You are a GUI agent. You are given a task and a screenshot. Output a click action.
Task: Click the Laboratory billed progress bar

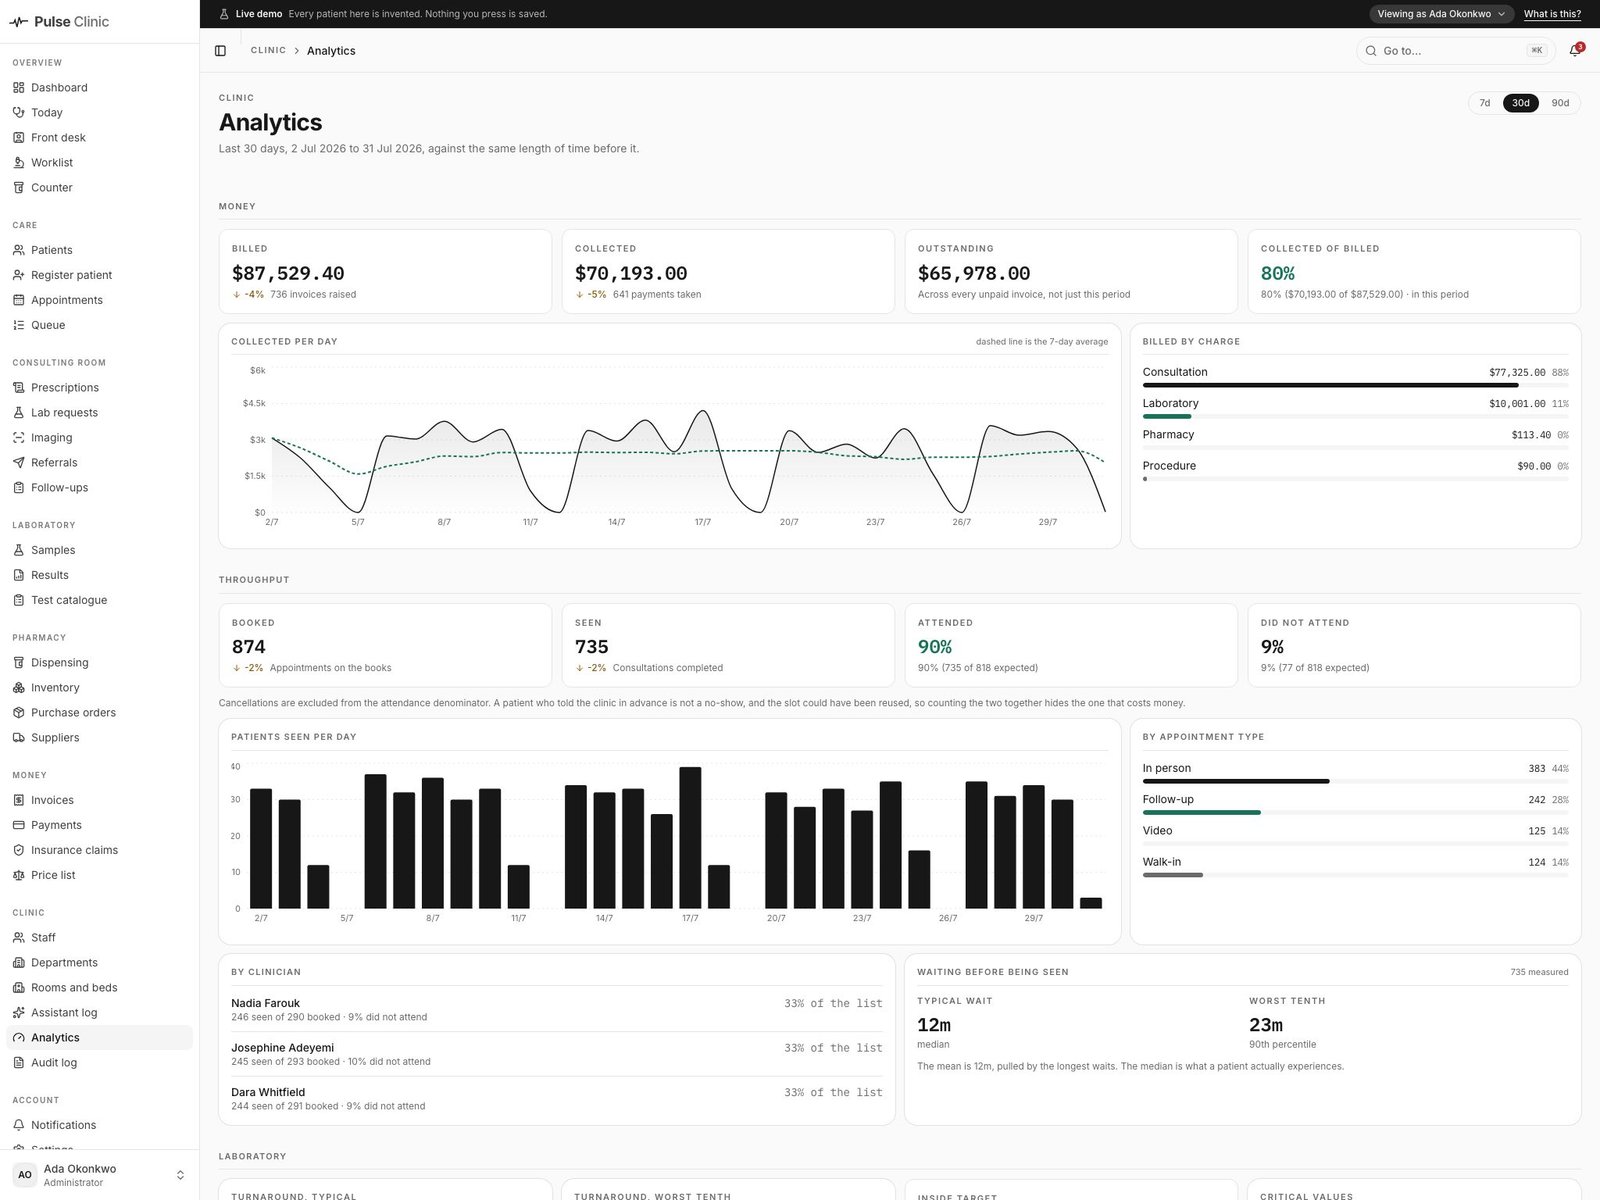[x=1355, y=416]
